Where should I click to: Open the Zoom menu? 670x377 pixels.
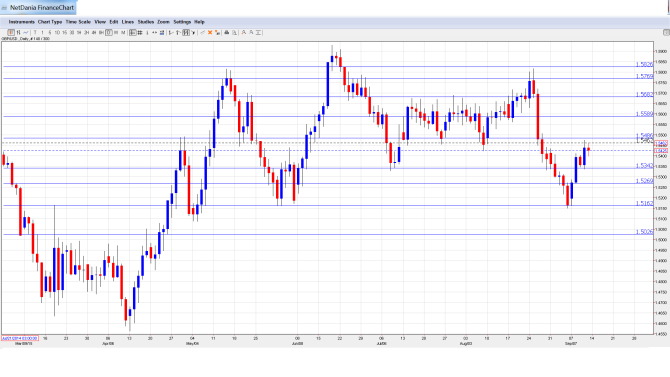[x=163, y=22]
